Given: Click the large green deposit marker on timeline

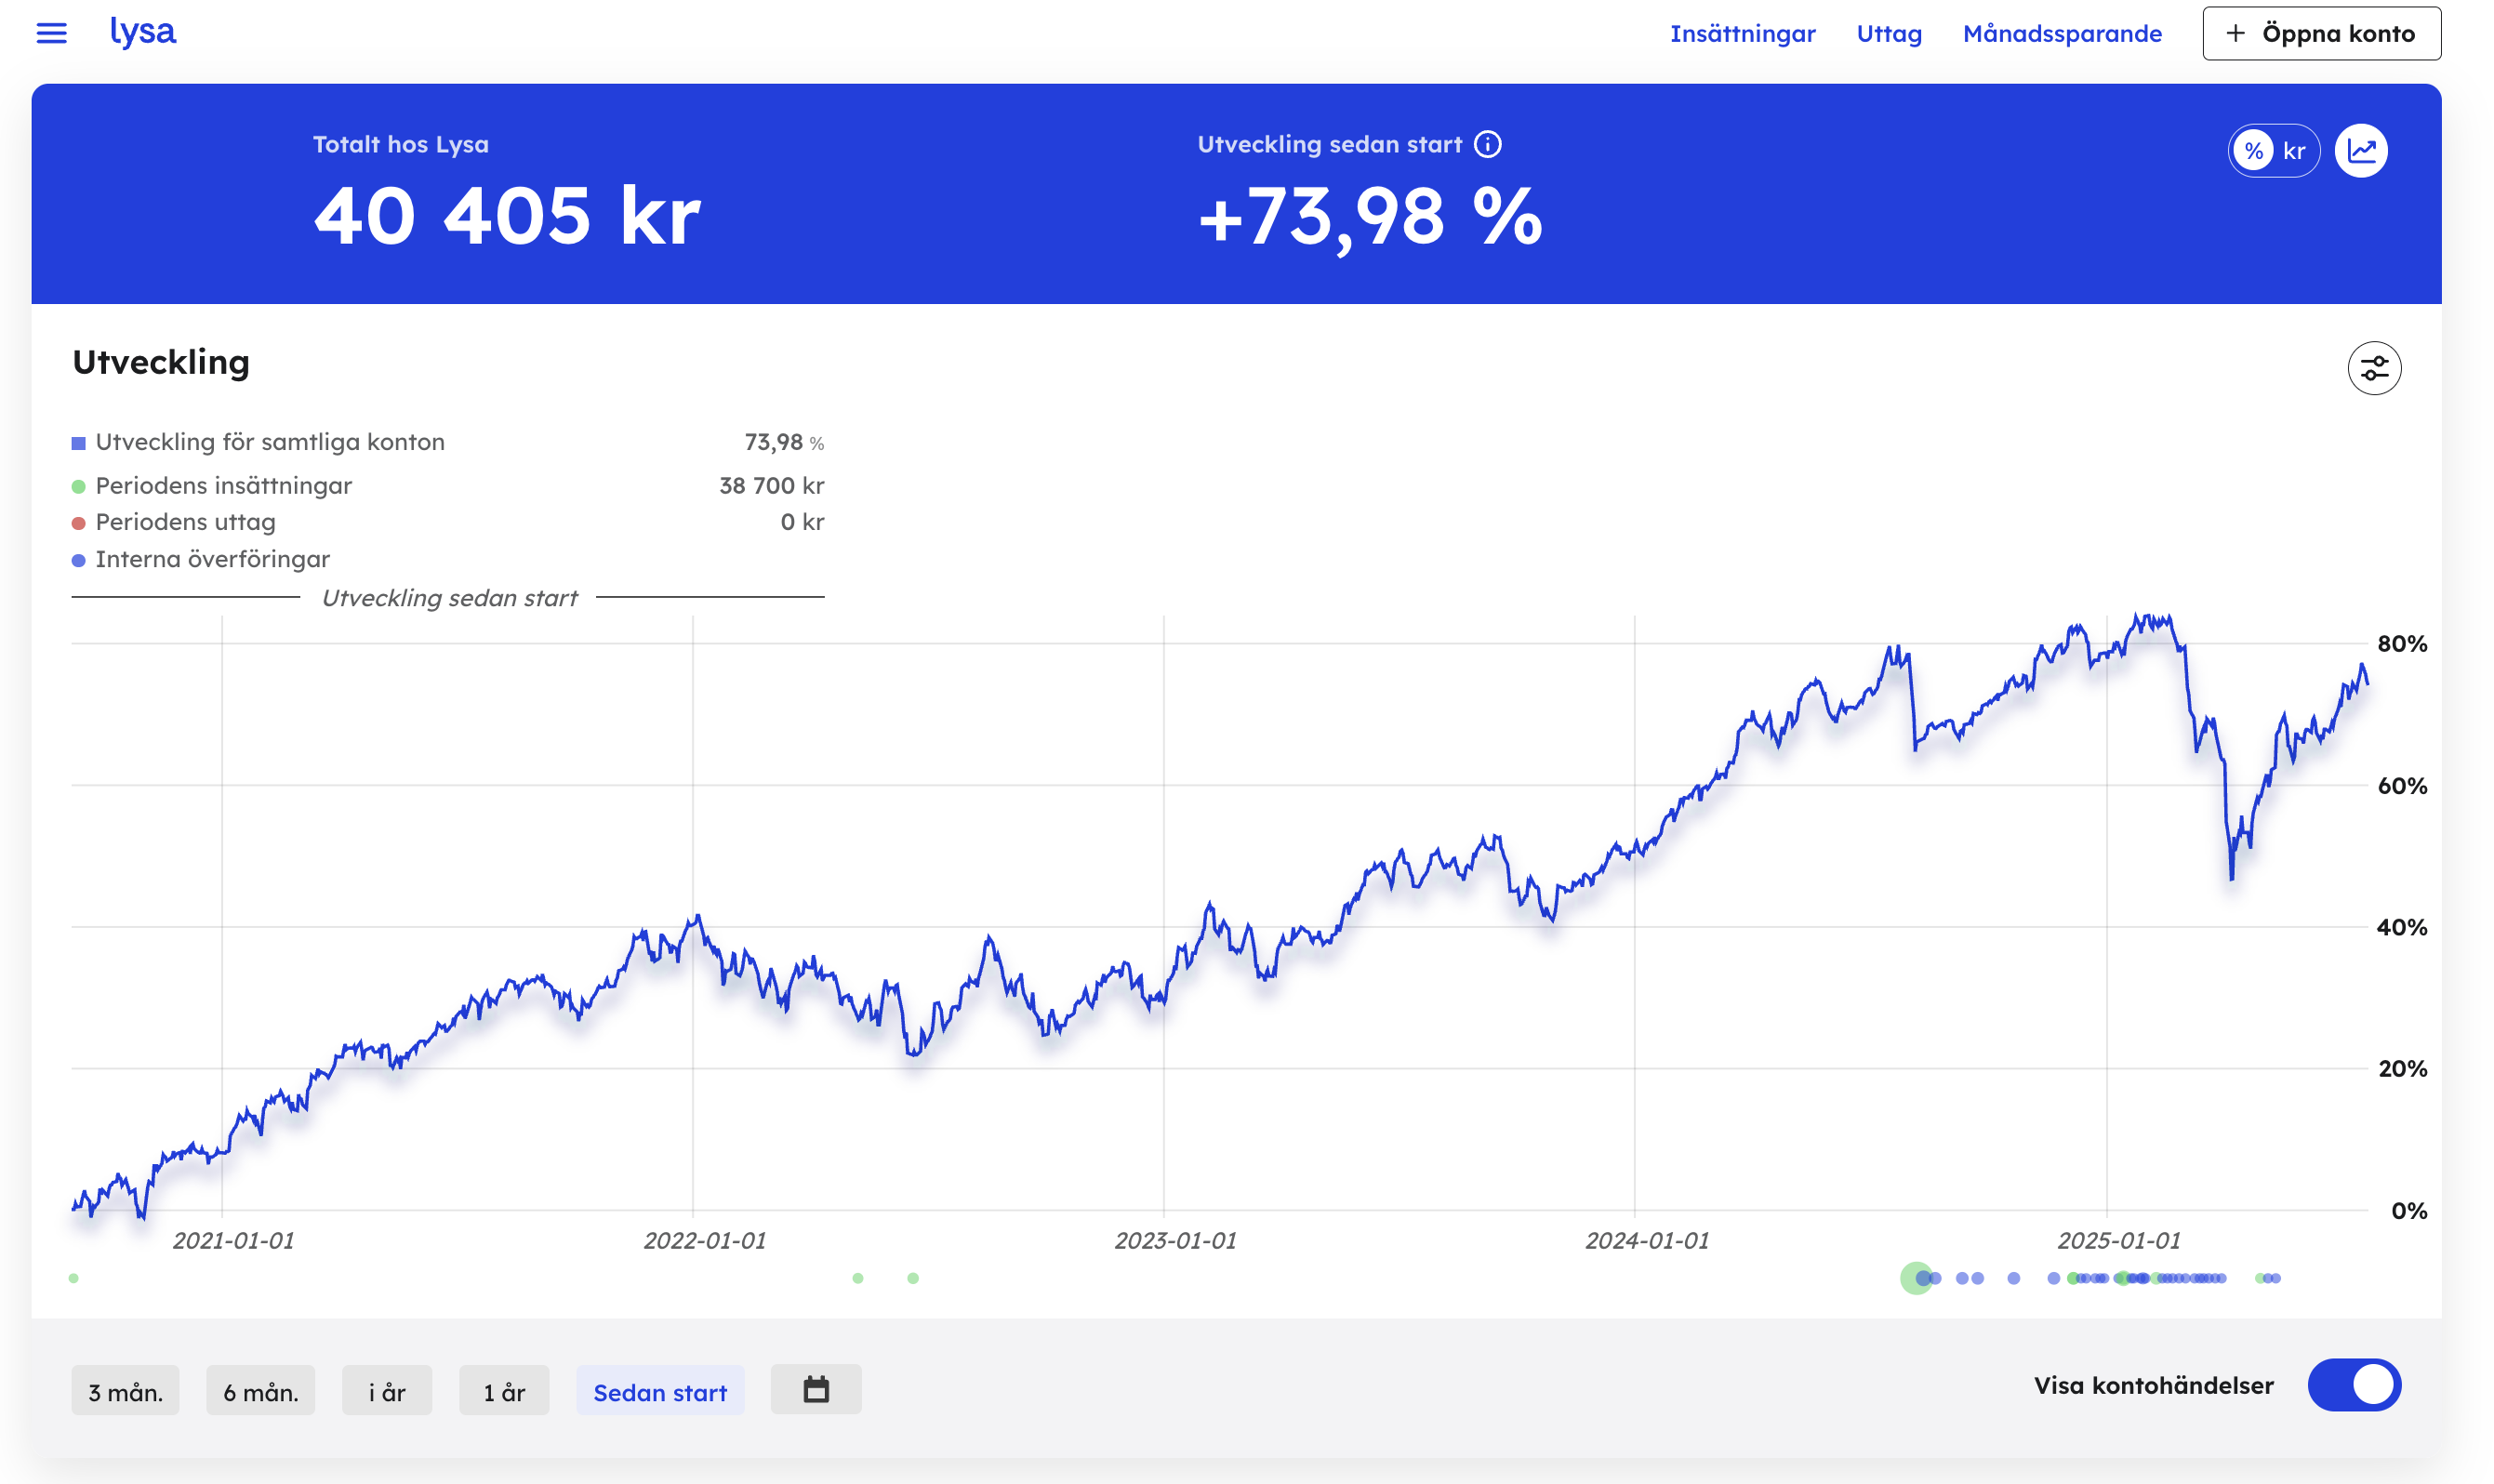Looking at the screenshot, I should (1916, 1278).
